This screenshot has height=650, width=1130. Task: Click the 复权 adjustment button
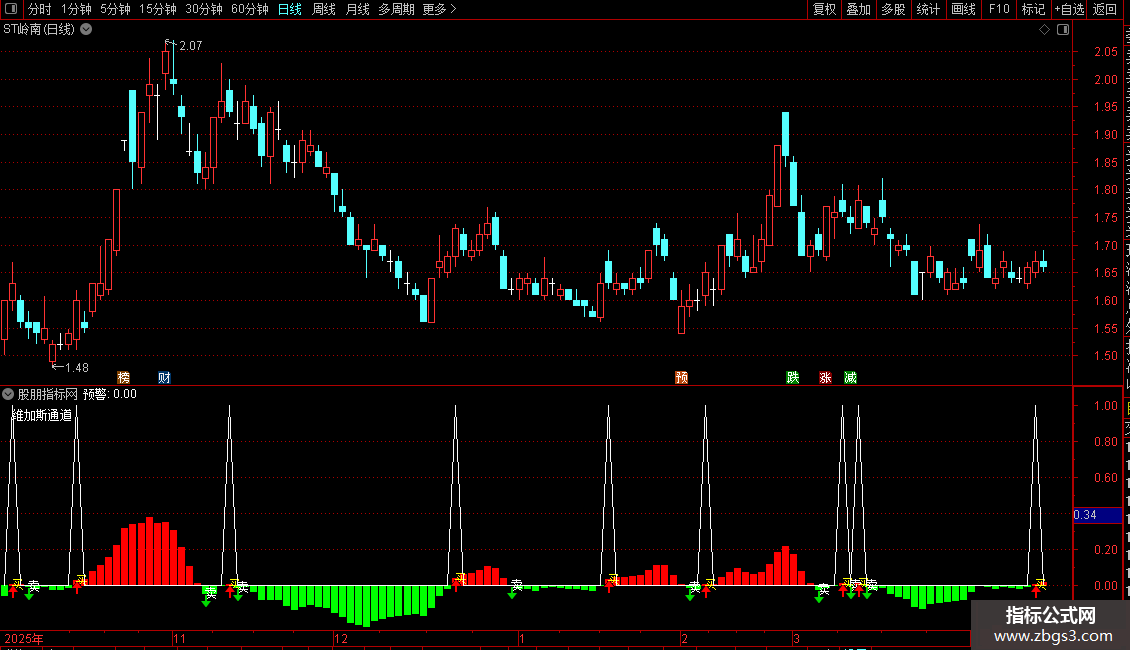[824, 9]
